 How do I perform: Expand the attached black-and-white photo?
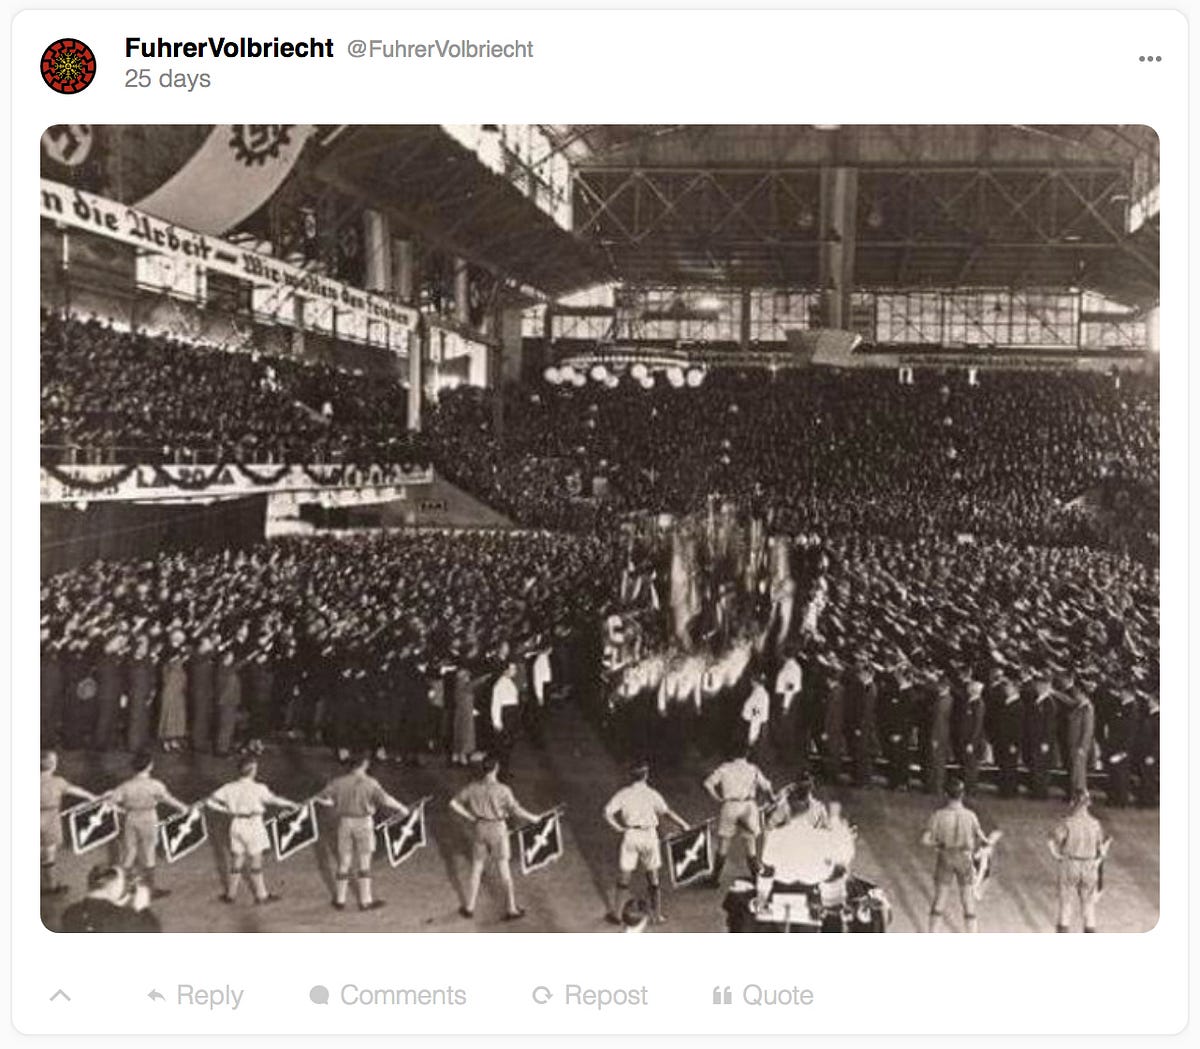pos(600,528)
